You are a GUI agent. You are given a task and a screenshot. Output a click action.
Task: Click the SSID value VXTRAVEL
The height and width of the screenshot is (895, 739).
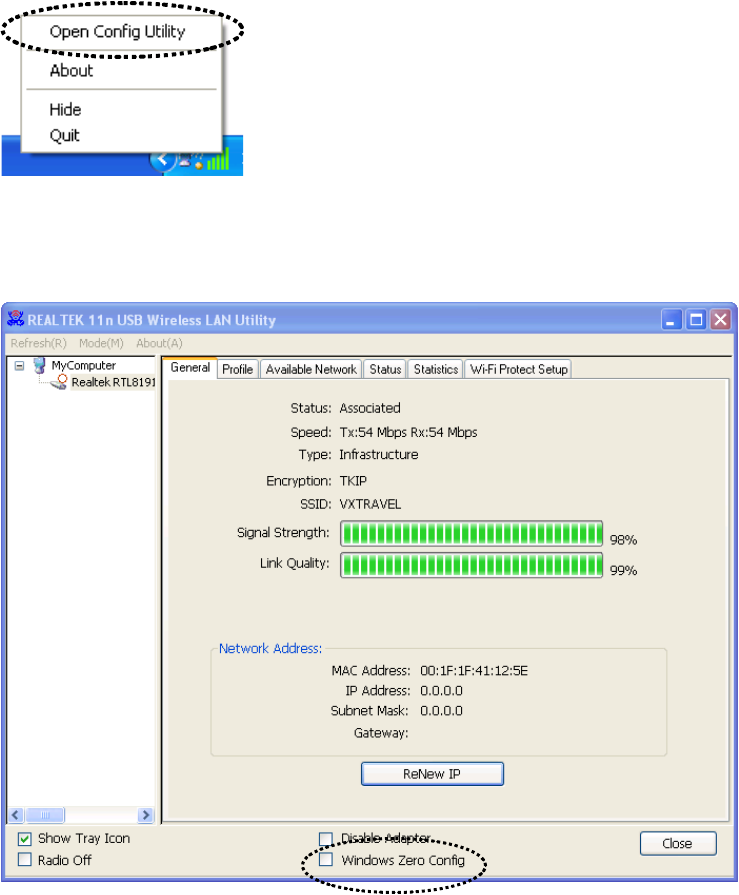[x=370, y=505]
